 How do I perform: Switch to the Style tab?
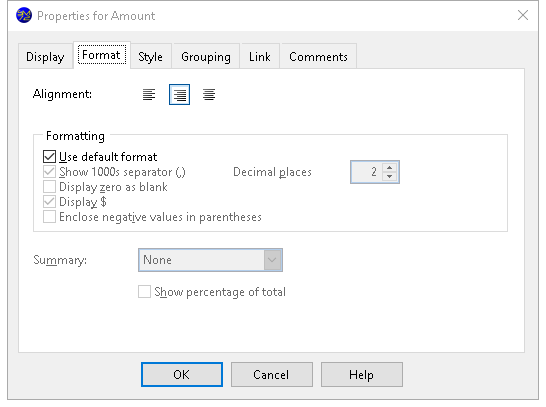pos(150,56)
